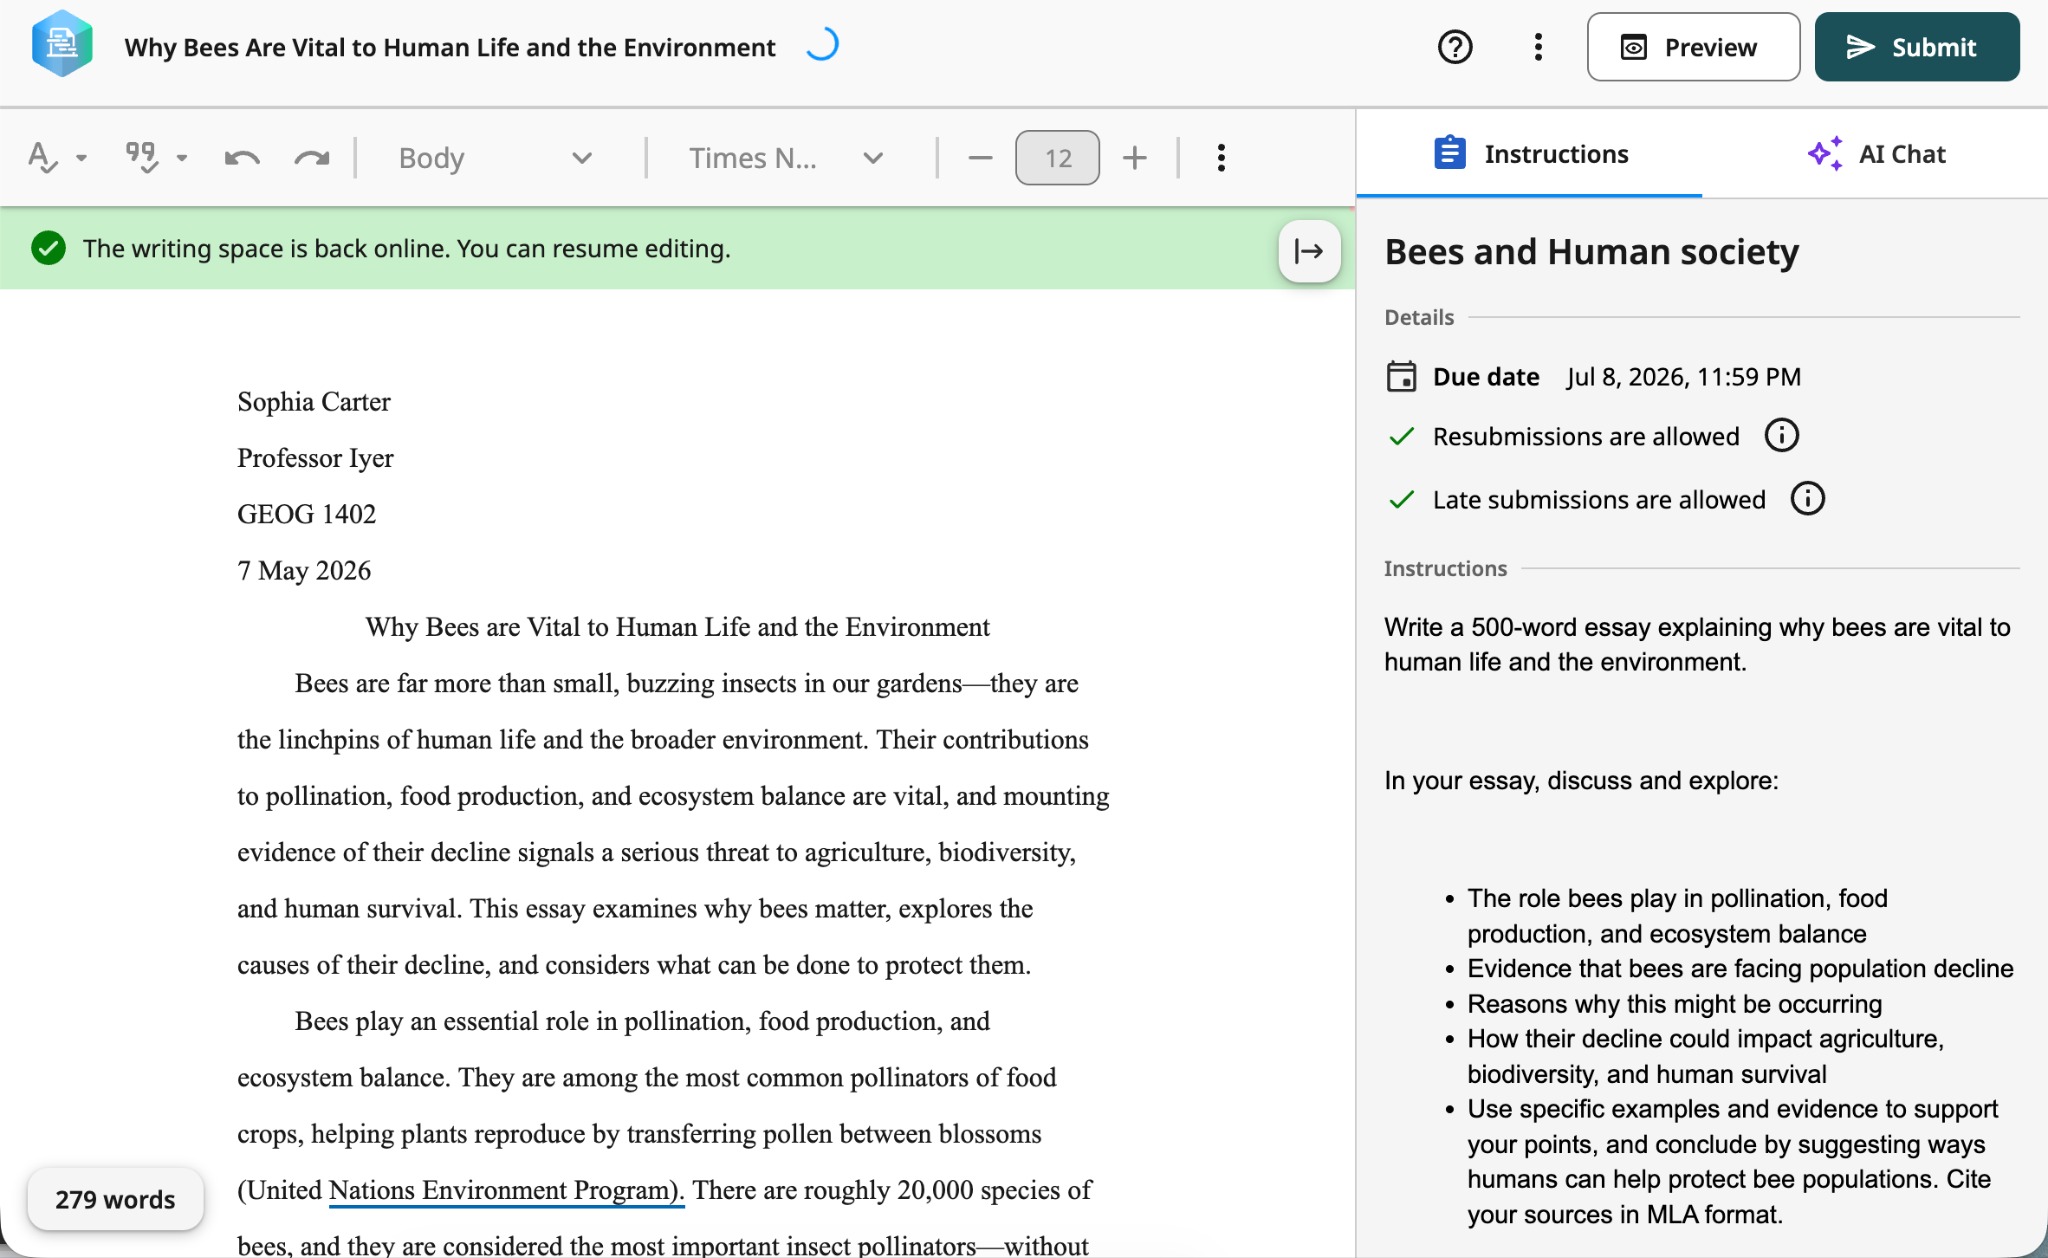
Task: Switch to the AI Chat tab
Action: tap(1876, 154)
